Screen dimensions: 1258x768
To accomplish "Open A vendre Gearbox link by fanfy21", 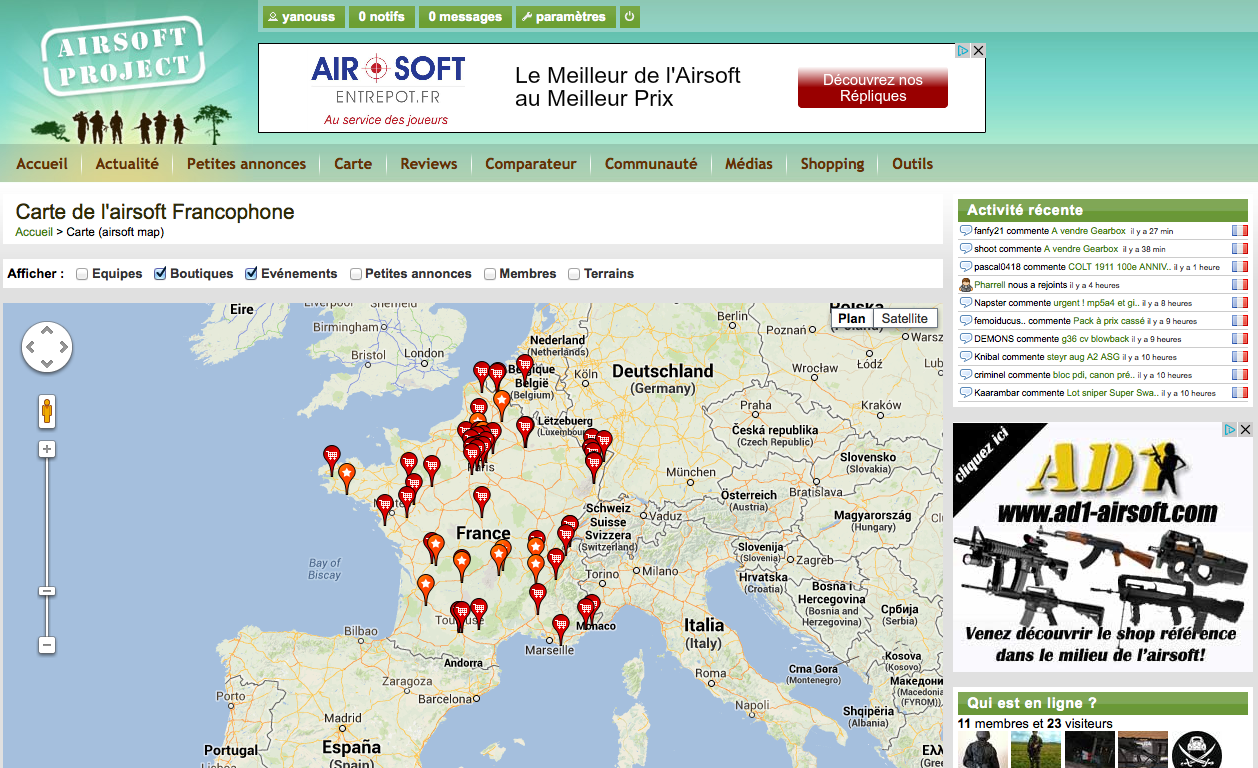I will tap(1088, 231).
